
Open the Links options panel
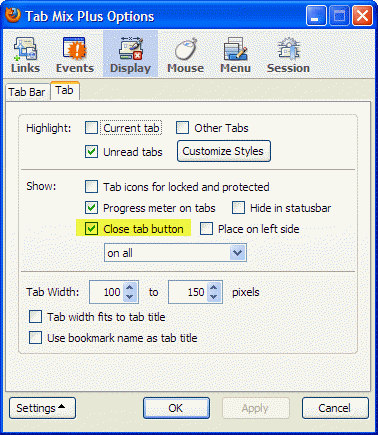point(26,55)
